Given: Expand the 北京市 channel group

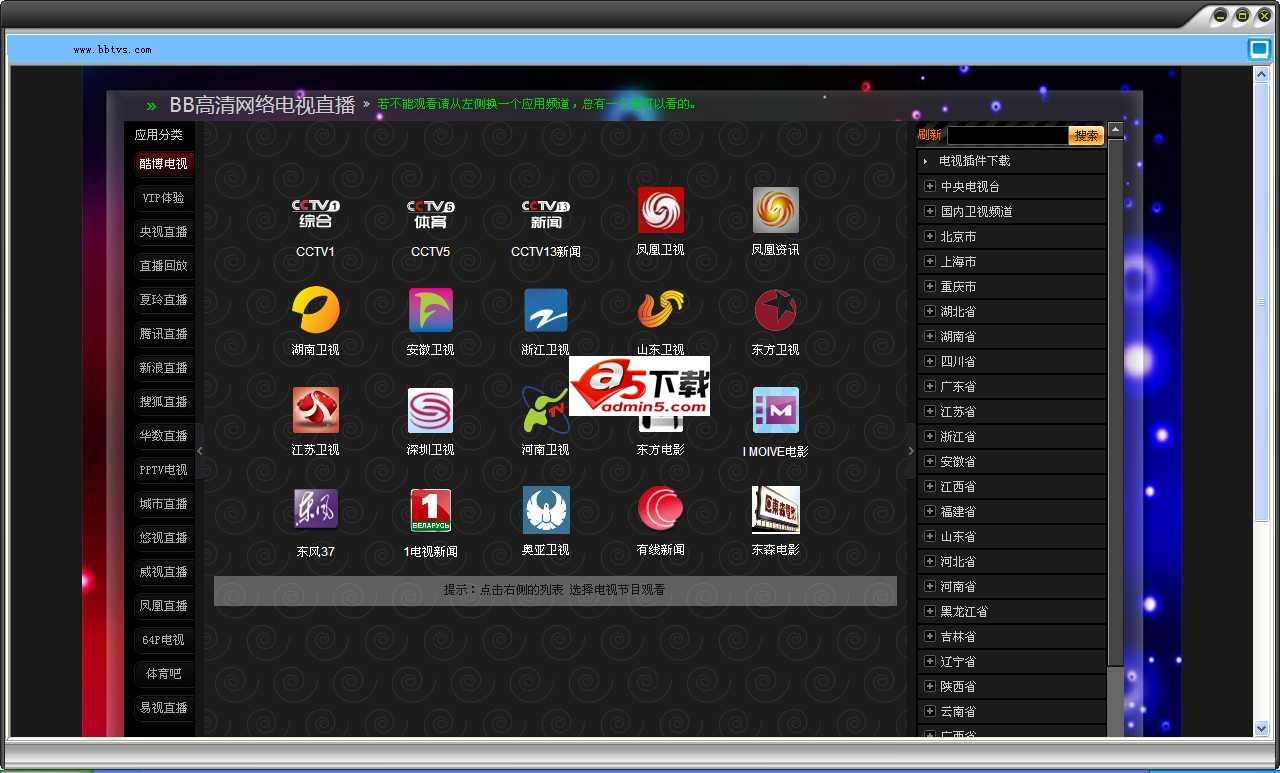Looking at the screenshot, I should (930, 236).
